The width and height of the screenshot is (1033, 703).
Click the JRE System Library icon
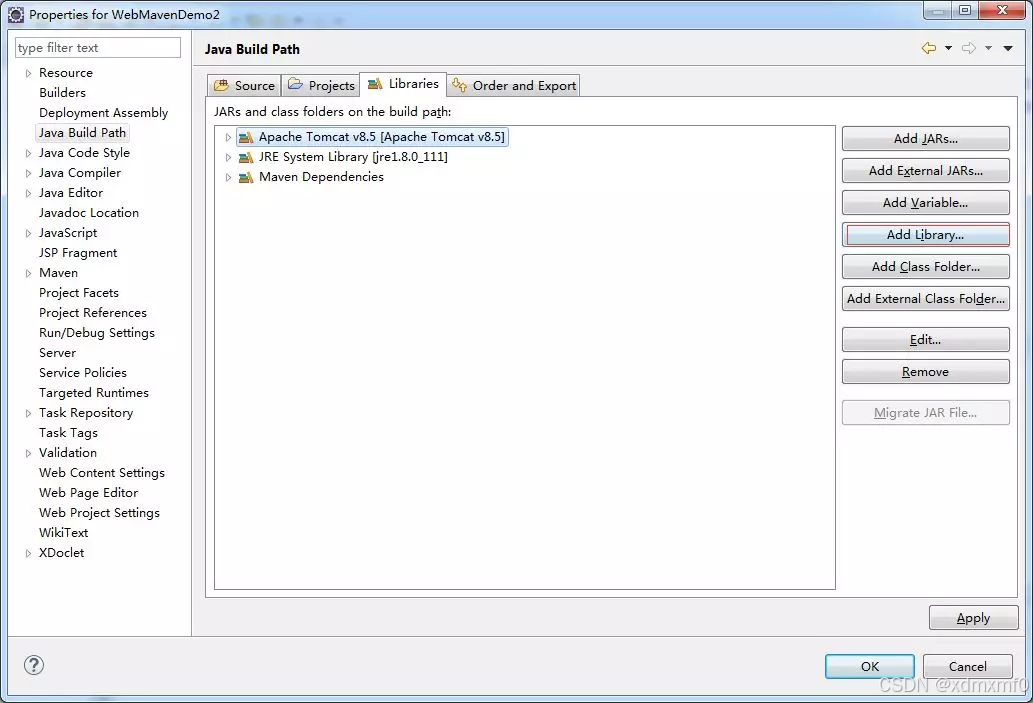tap(246, 157)
